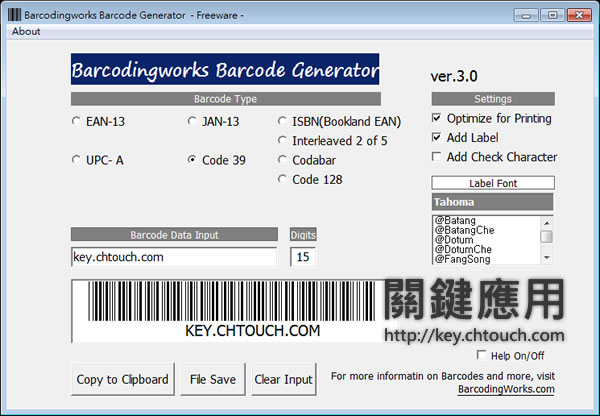Select Interleaved 2 of 5 type
The image size is (600, 416).
pos(283,140)
